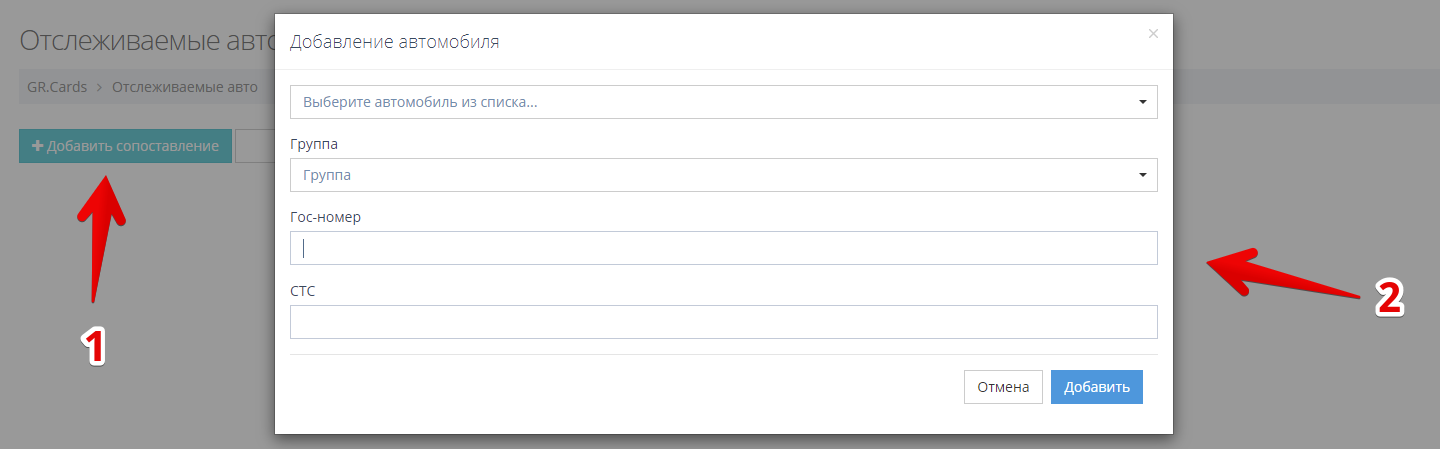Viewport: 1440px width, 449px height.
Task: Click the Добавление автомобиля dialog title
Action: [394, 42]
